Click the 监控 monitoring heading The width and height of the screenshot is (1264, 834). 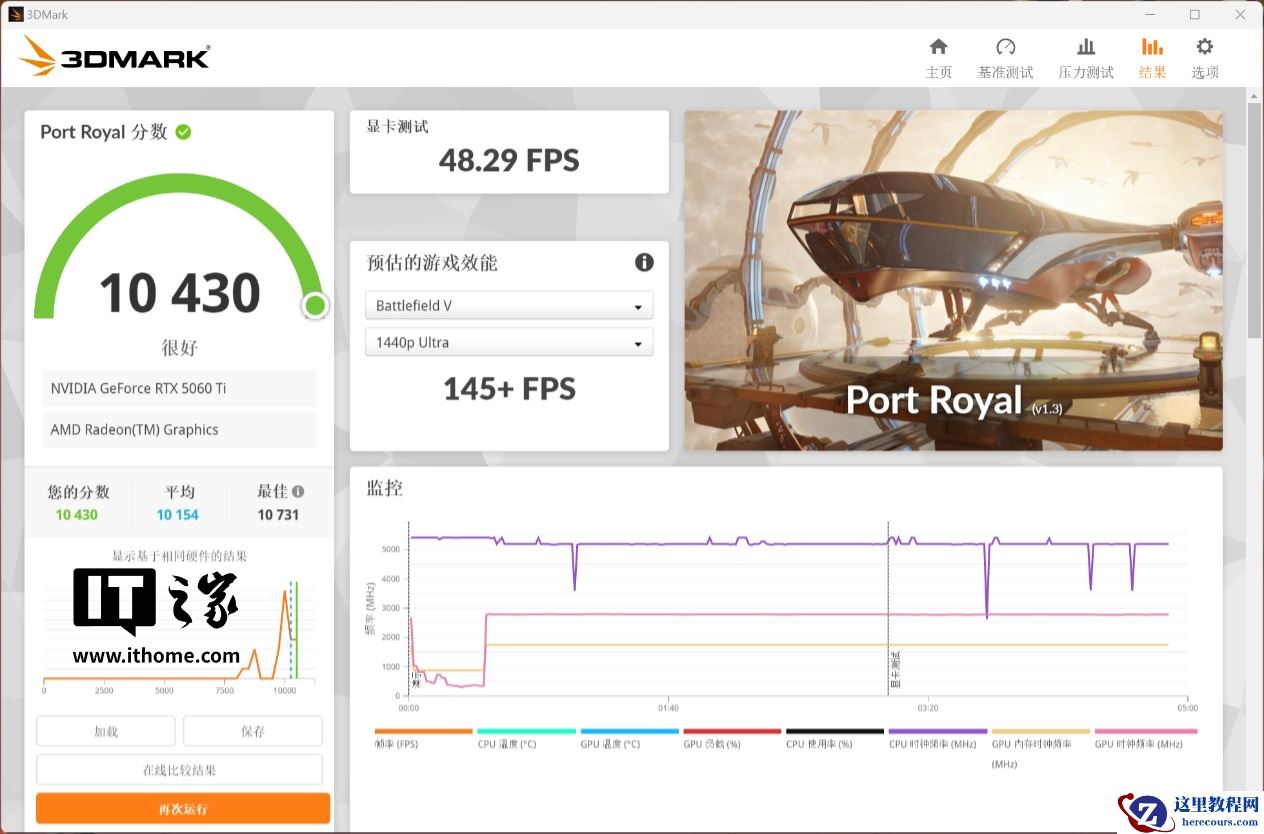tap(385, 488)
